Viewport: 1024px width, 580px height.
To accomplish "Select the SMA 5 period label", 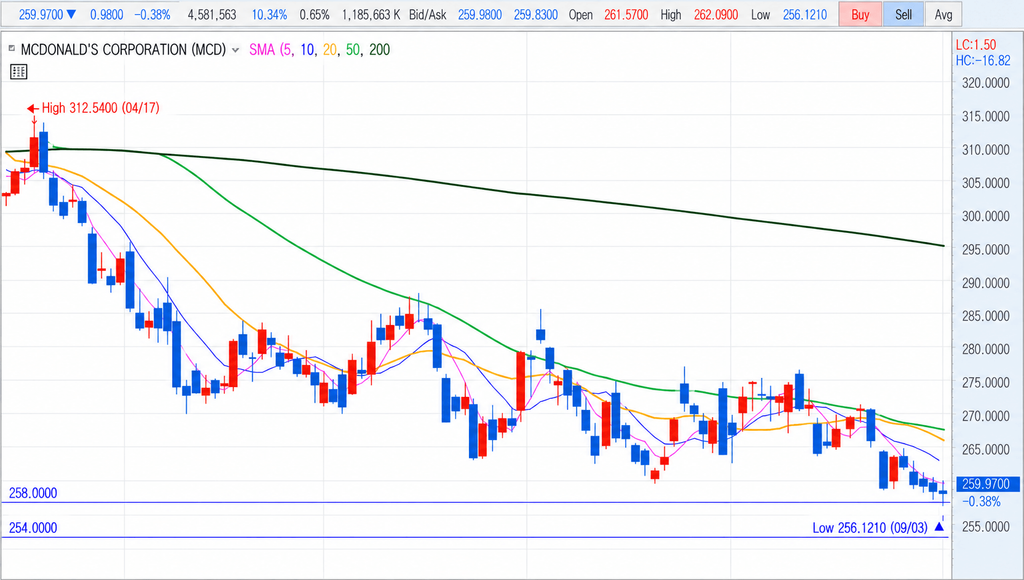I will click(287, 50).
